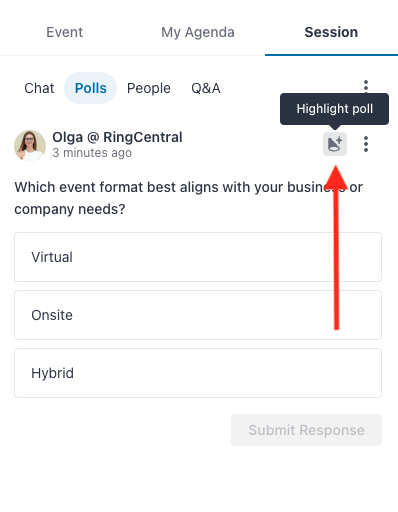Select the Virtual poll option
This screenshot has width=398, height=512.
click(x=198, y=257)
